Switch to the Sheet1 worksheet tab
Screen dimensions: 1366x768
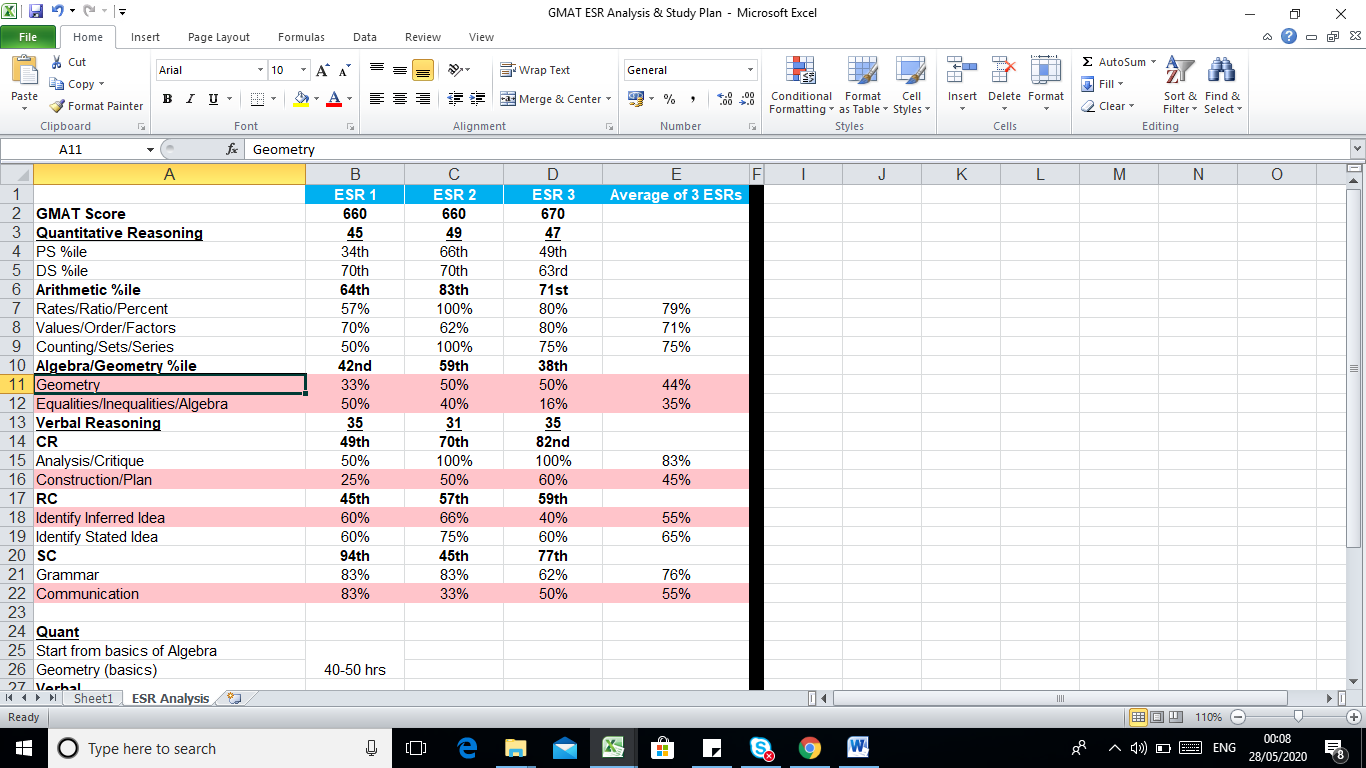[94, 698]
